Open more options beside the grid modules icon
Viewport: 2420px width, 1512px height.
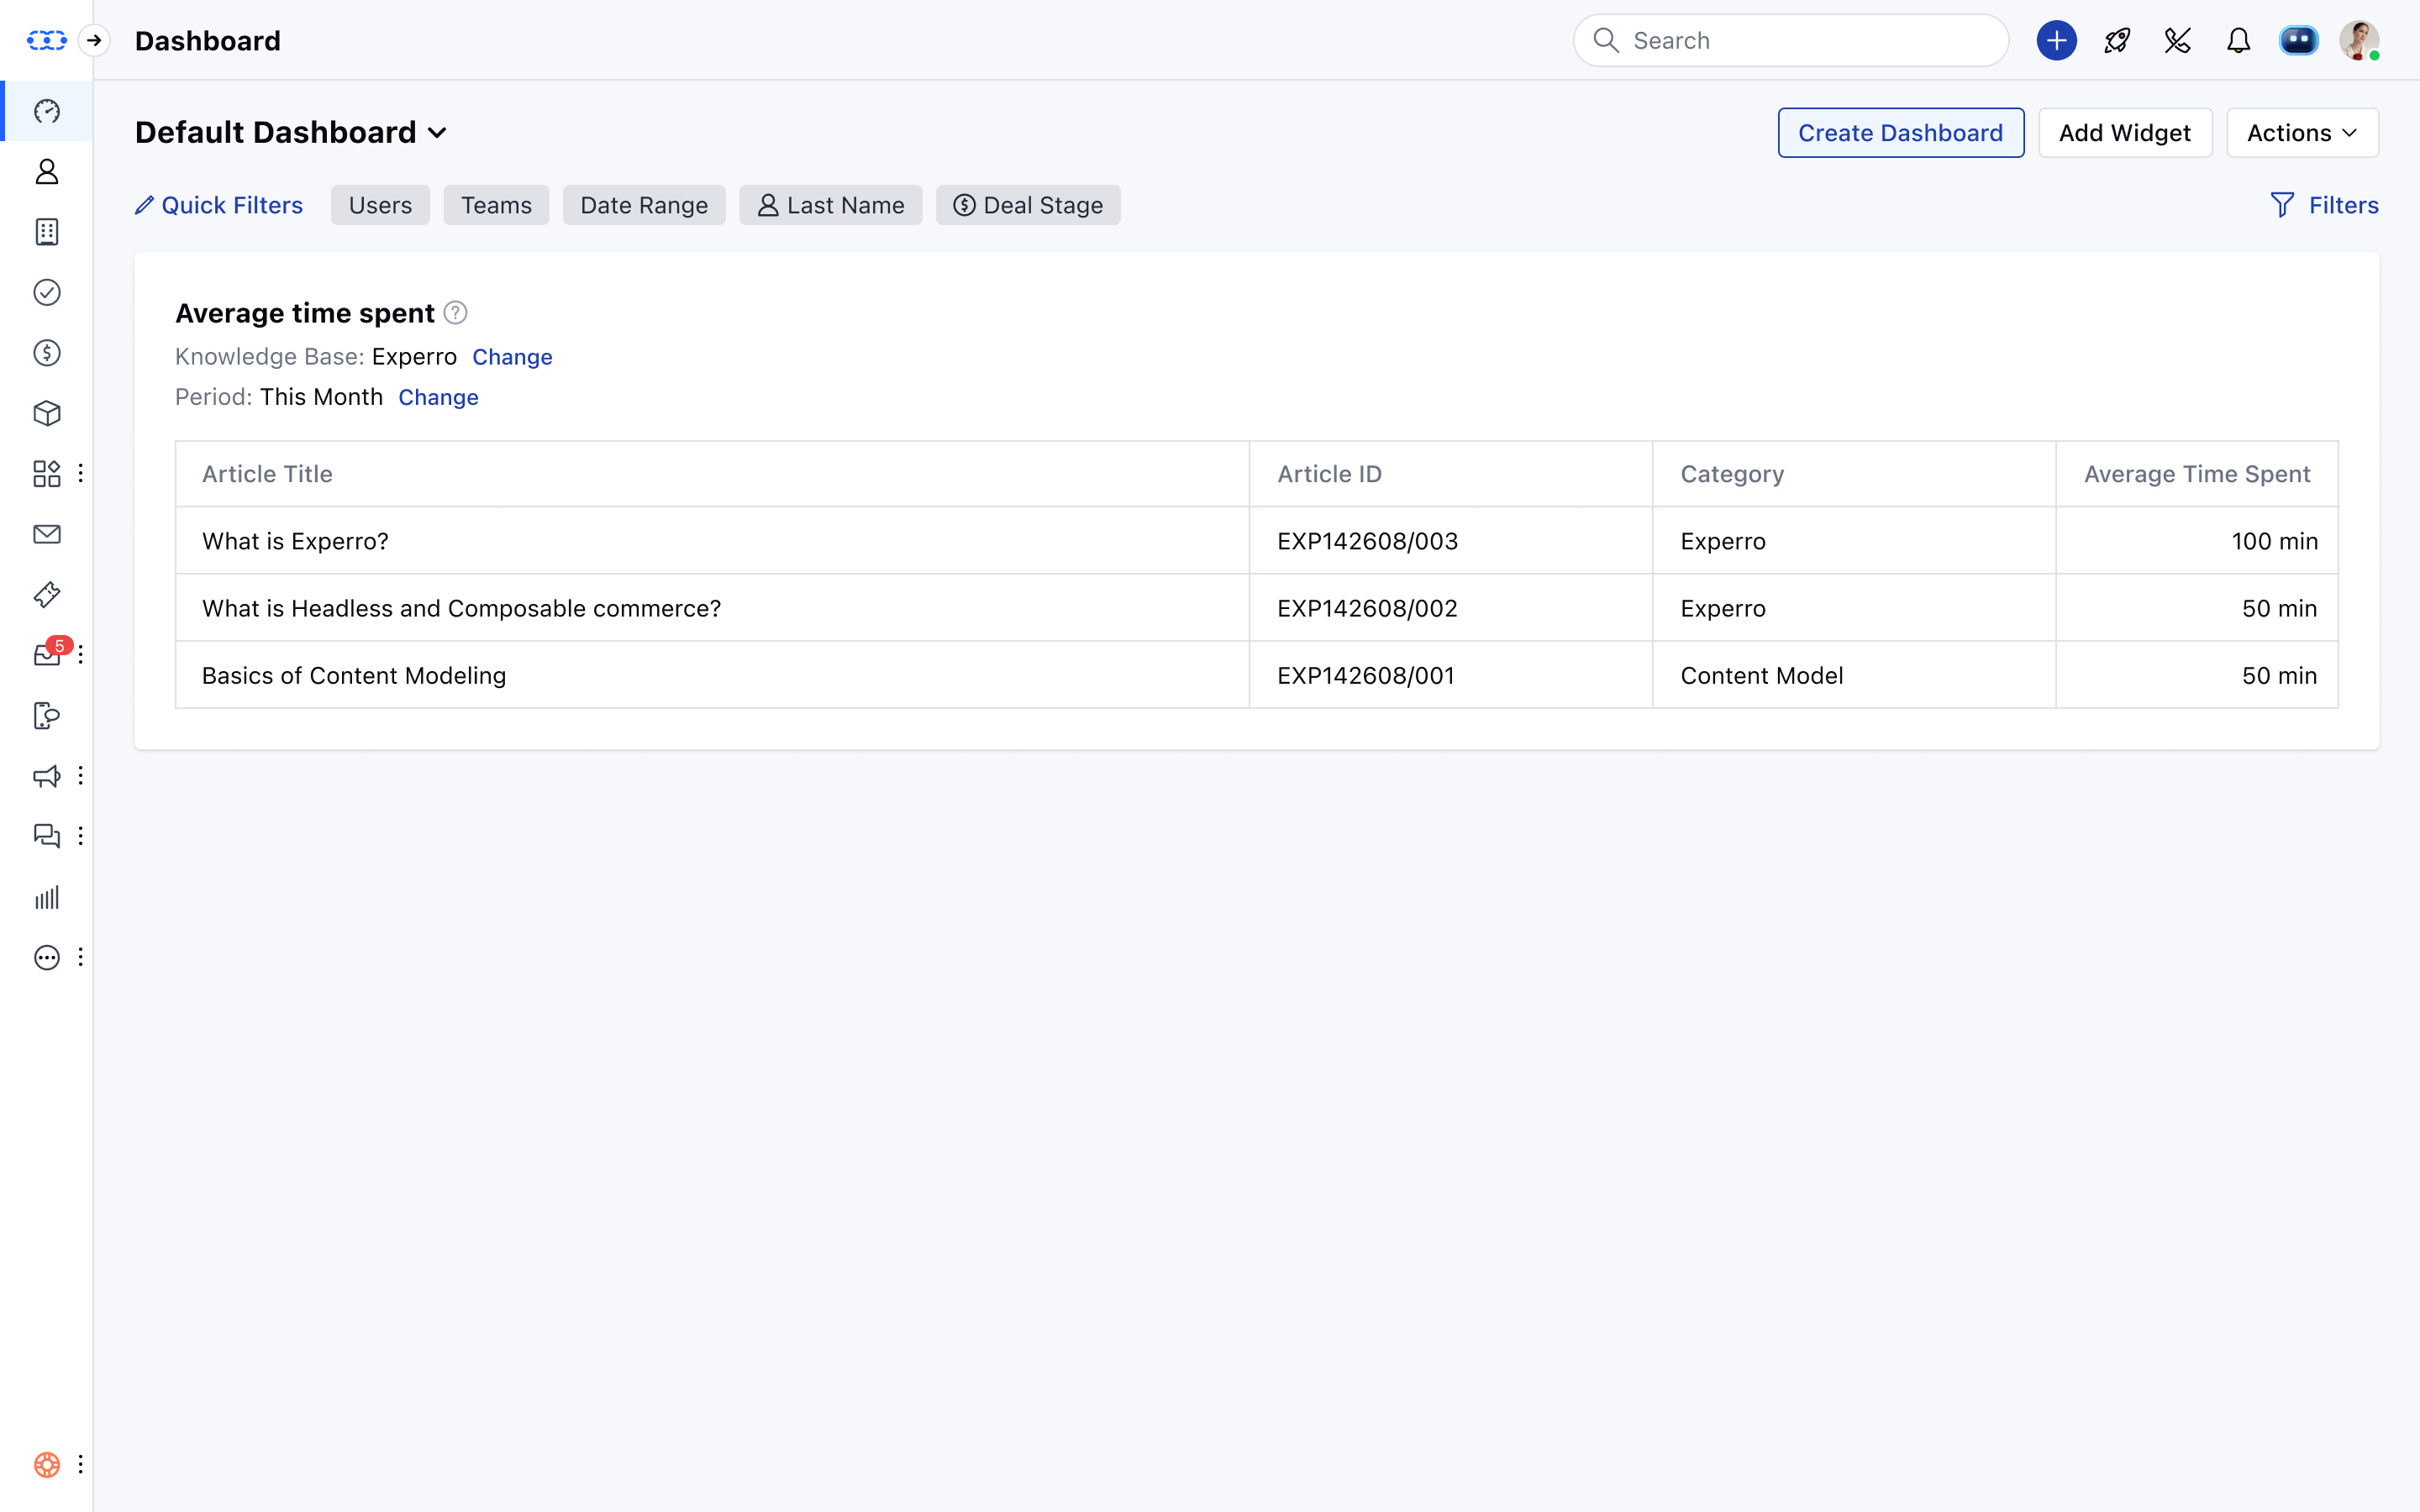(80, 473)
